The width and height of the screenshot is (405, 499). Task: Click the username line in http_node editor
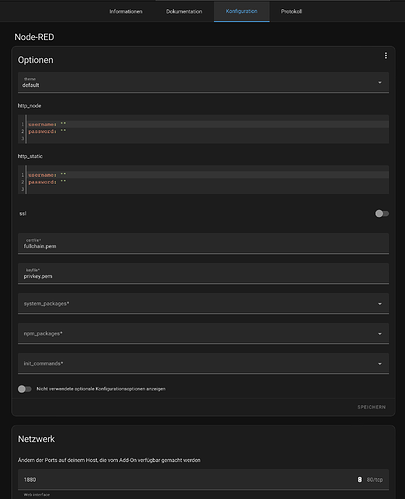tap(47, 124)
